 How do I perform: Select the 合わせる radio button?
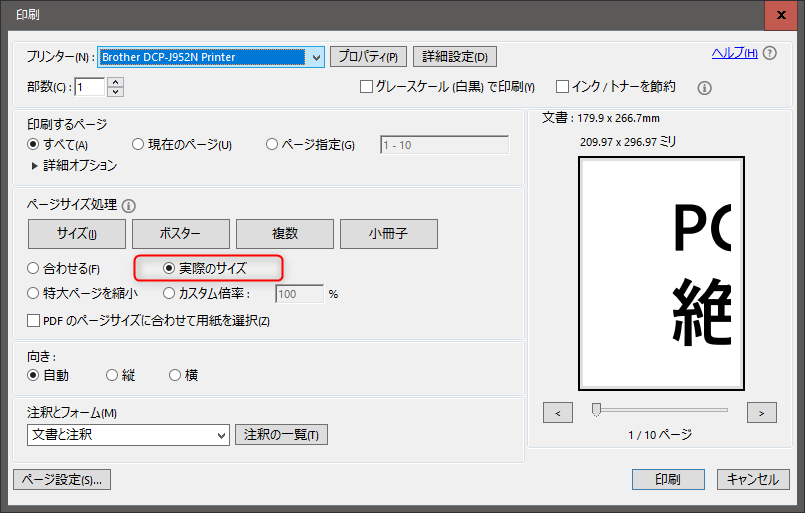pyautogui.click(x=34, y=269)
